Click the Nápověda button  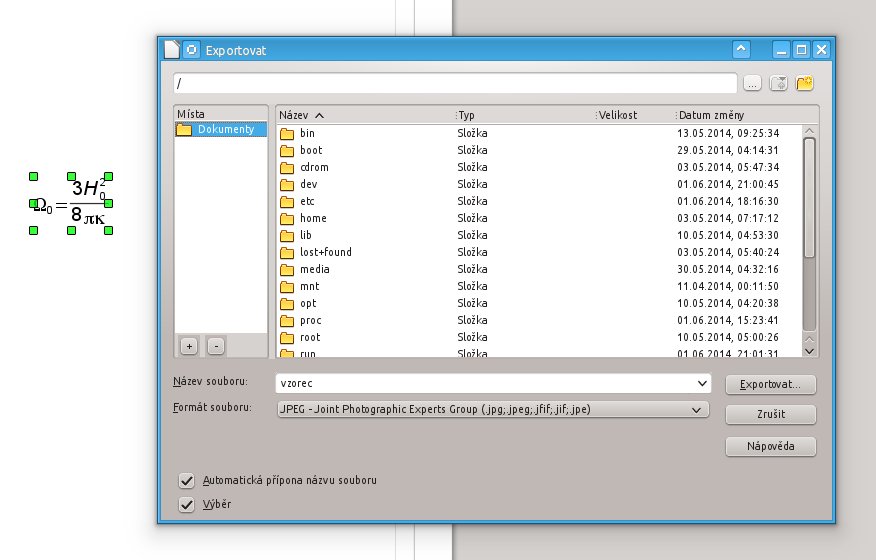pyautogui.click(x=770, y=447)
